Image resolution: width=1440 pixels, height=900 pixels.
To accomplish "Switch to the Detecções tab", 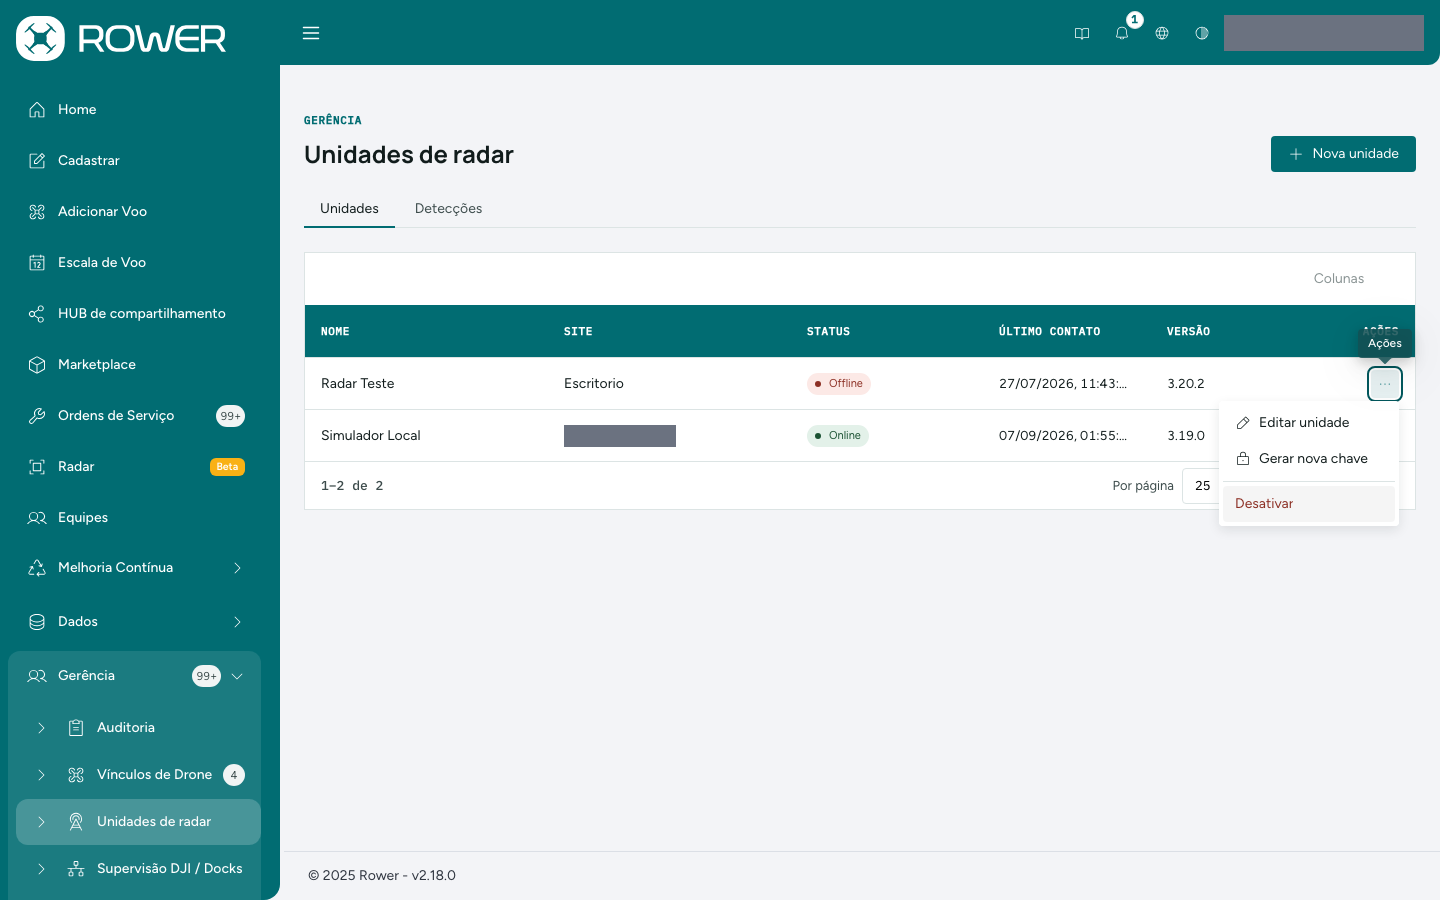I will [448, 209].
